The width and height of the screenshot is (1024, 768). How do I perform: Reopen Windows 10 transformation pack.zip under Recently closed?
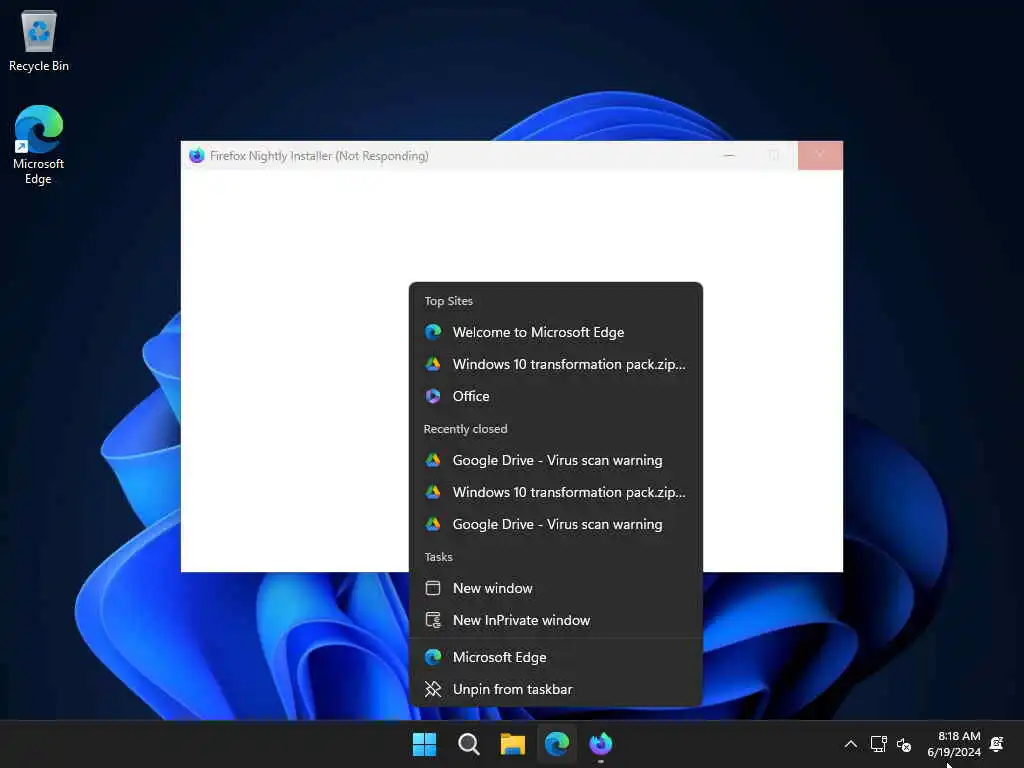coord(556,492)
